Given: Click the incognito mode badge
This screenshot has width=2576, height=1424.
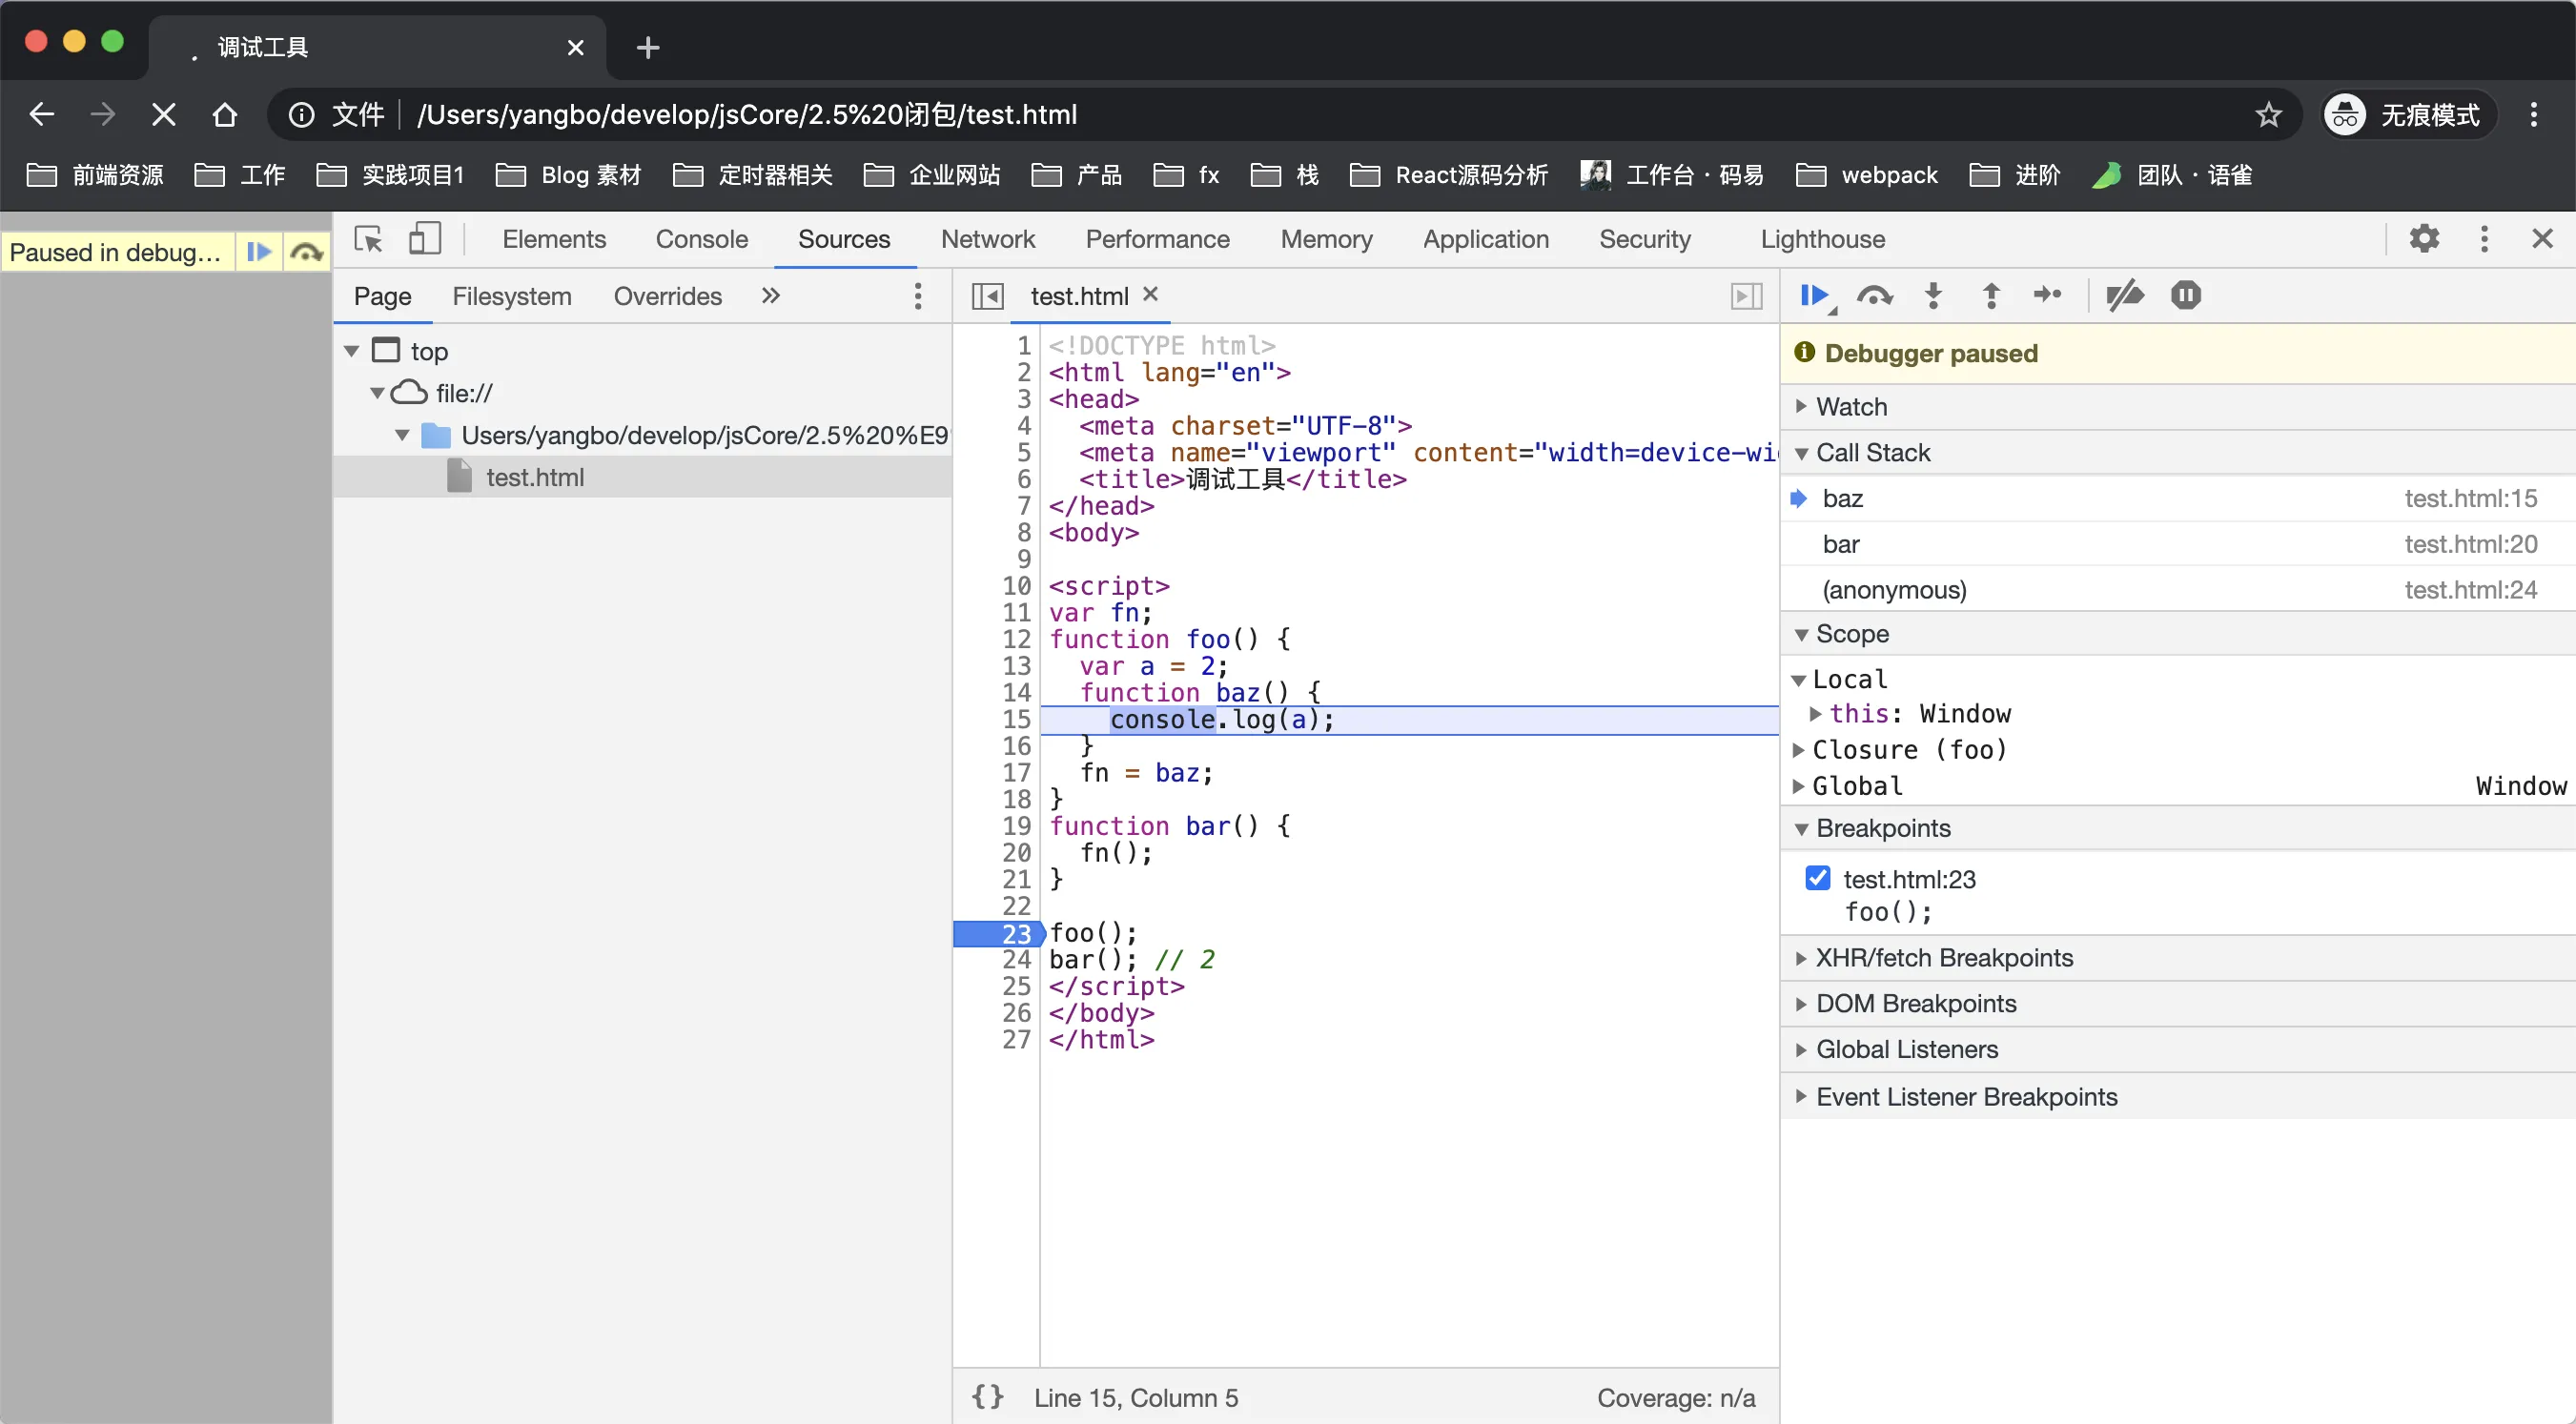Looking at the screenshot, I should [2408, 115].
